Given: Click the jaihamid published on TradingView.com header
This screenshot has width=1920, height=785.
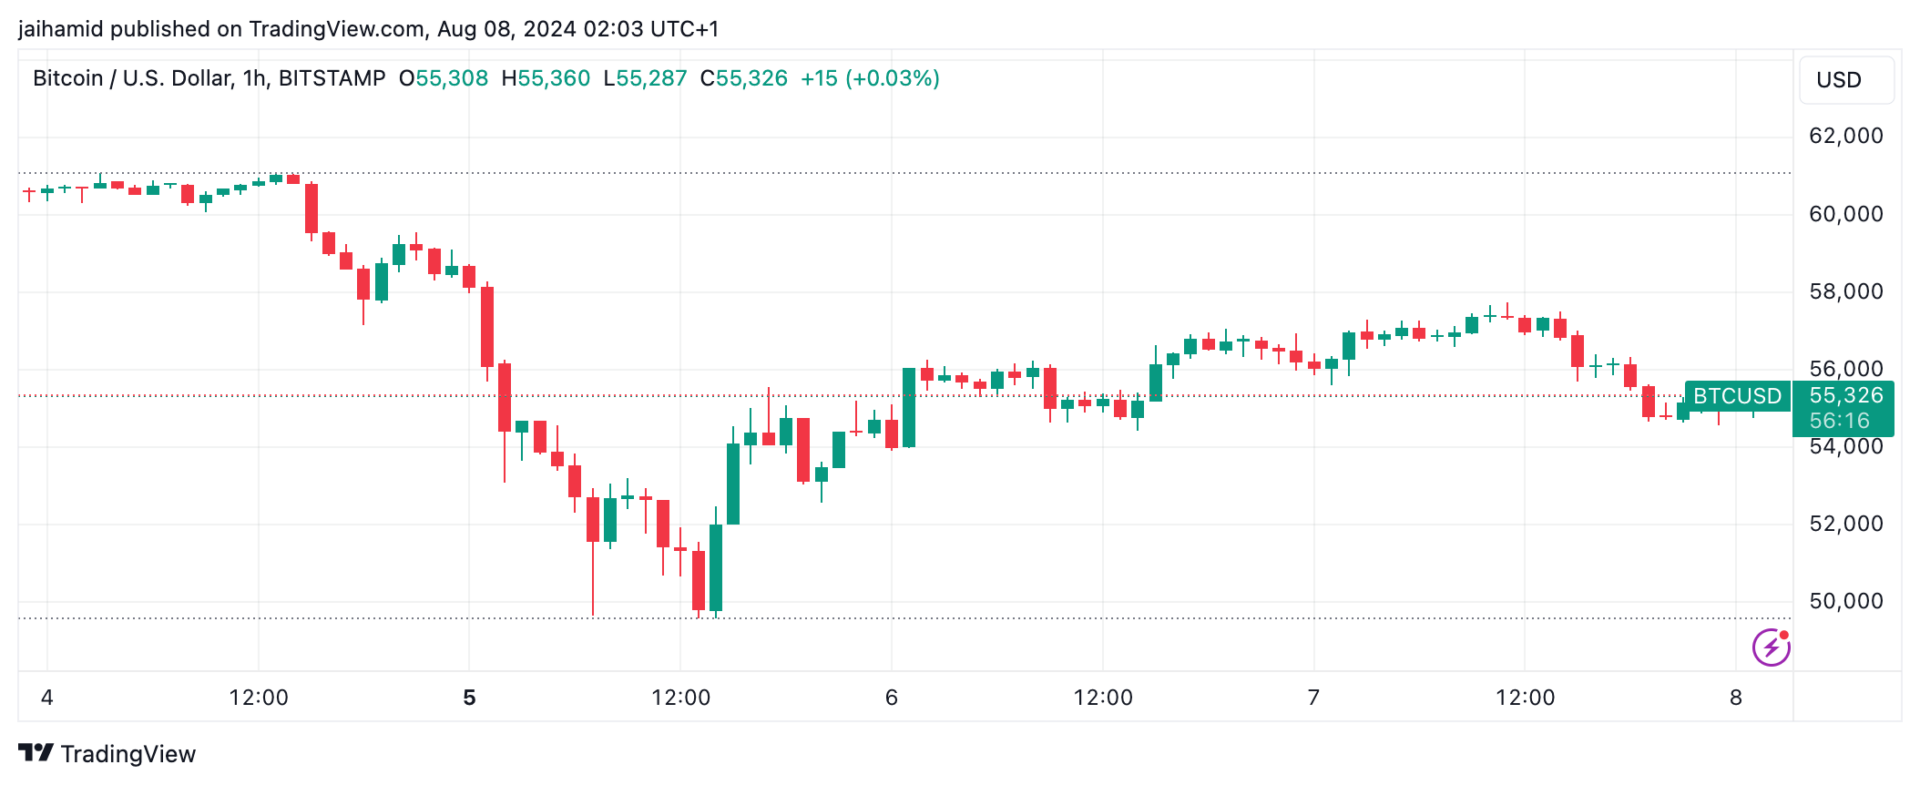Looking at the screenshot, I should tap(368, 29).
